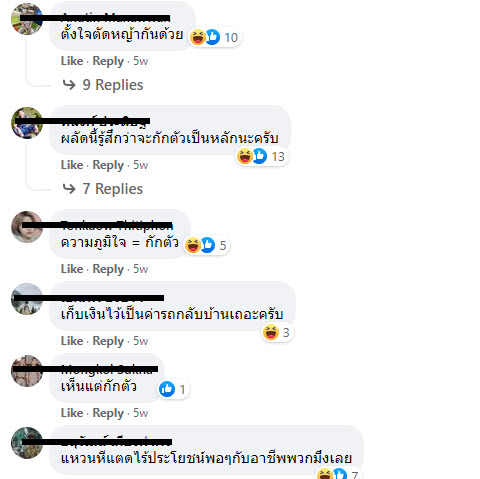Like the comment with one thumbs-up reaction
This screenshot has width=480, height=479.
click(72, 413)
